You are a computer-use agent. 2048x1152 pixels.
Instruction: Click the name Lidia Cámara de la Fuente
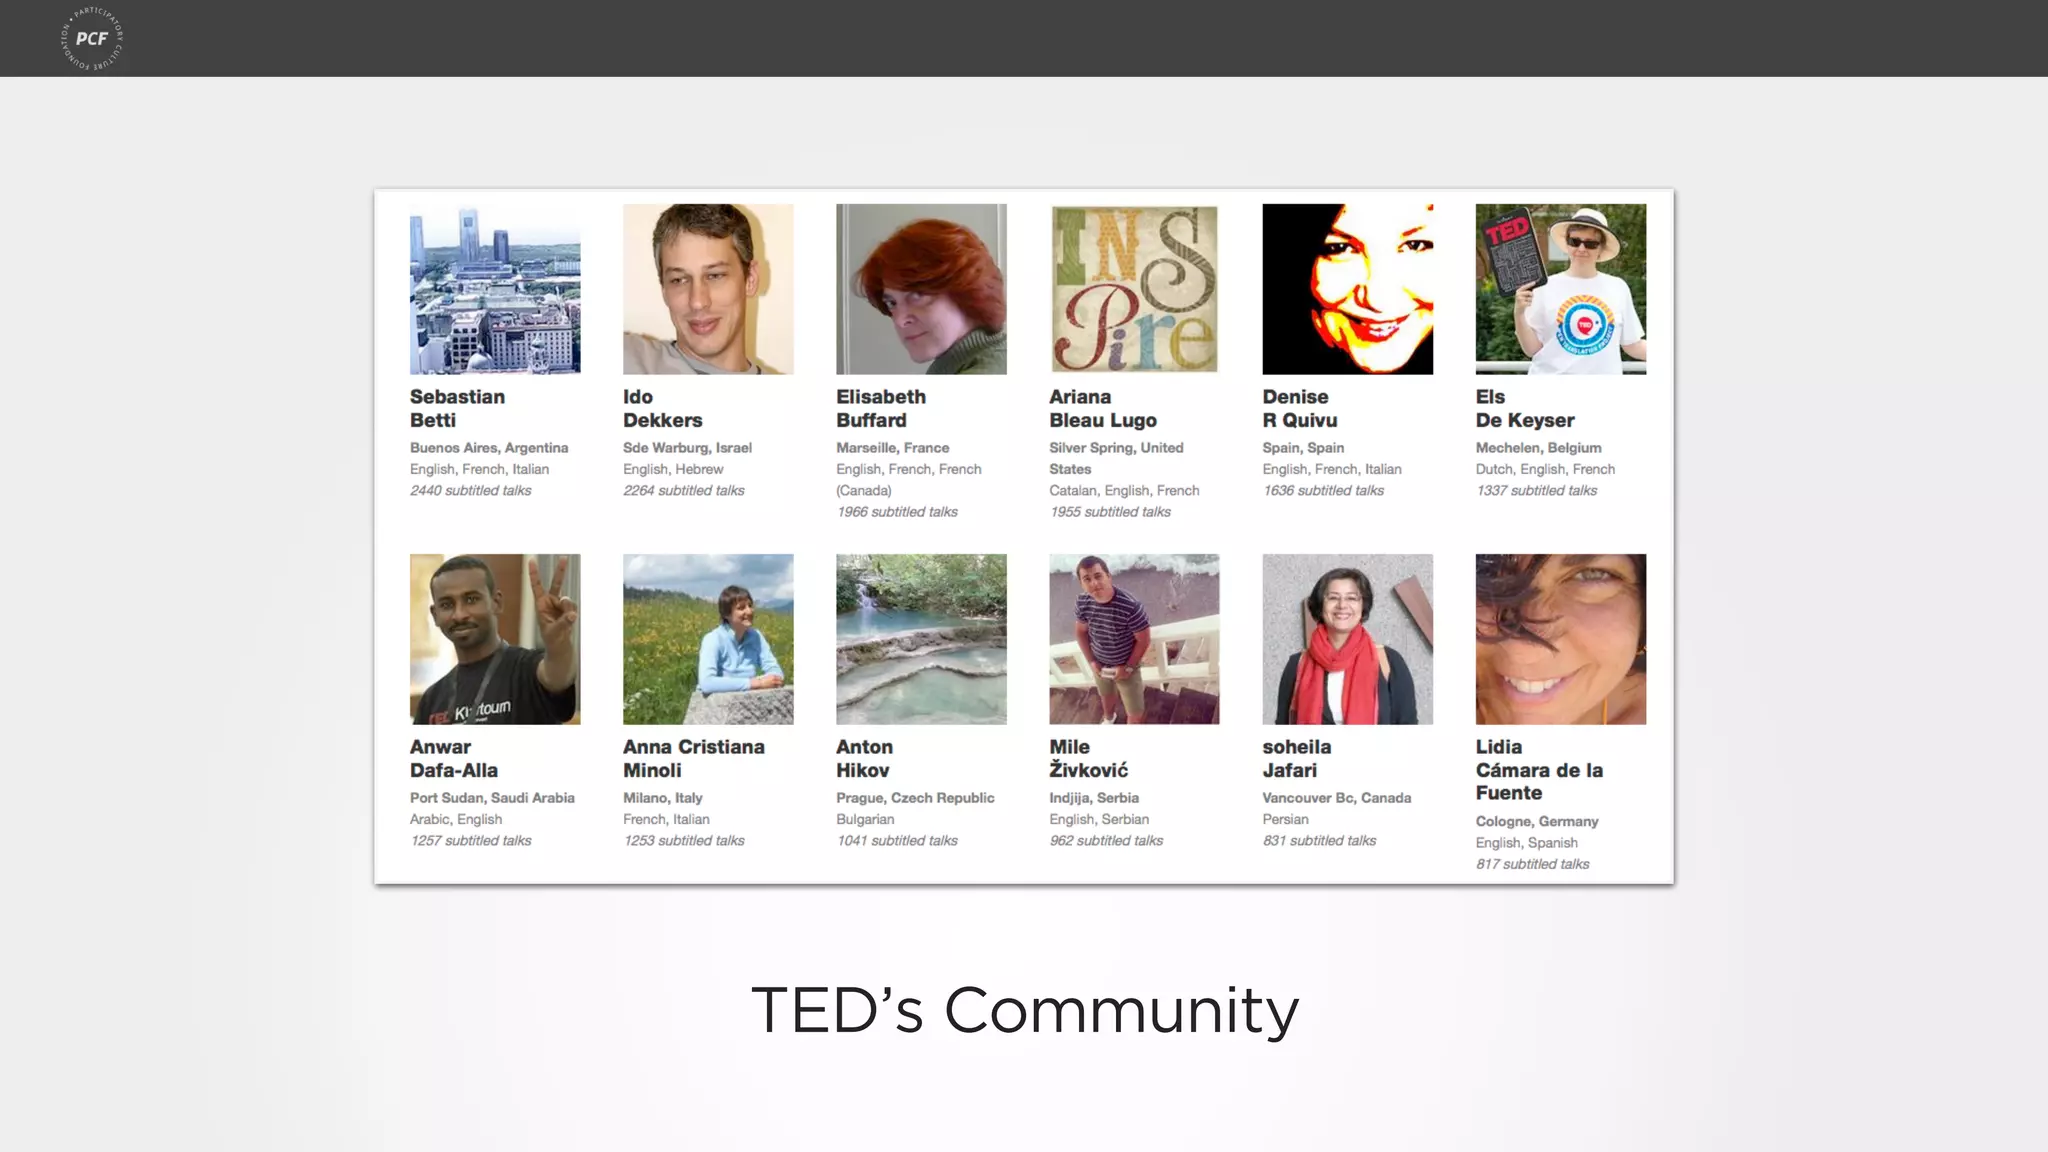1539,769
